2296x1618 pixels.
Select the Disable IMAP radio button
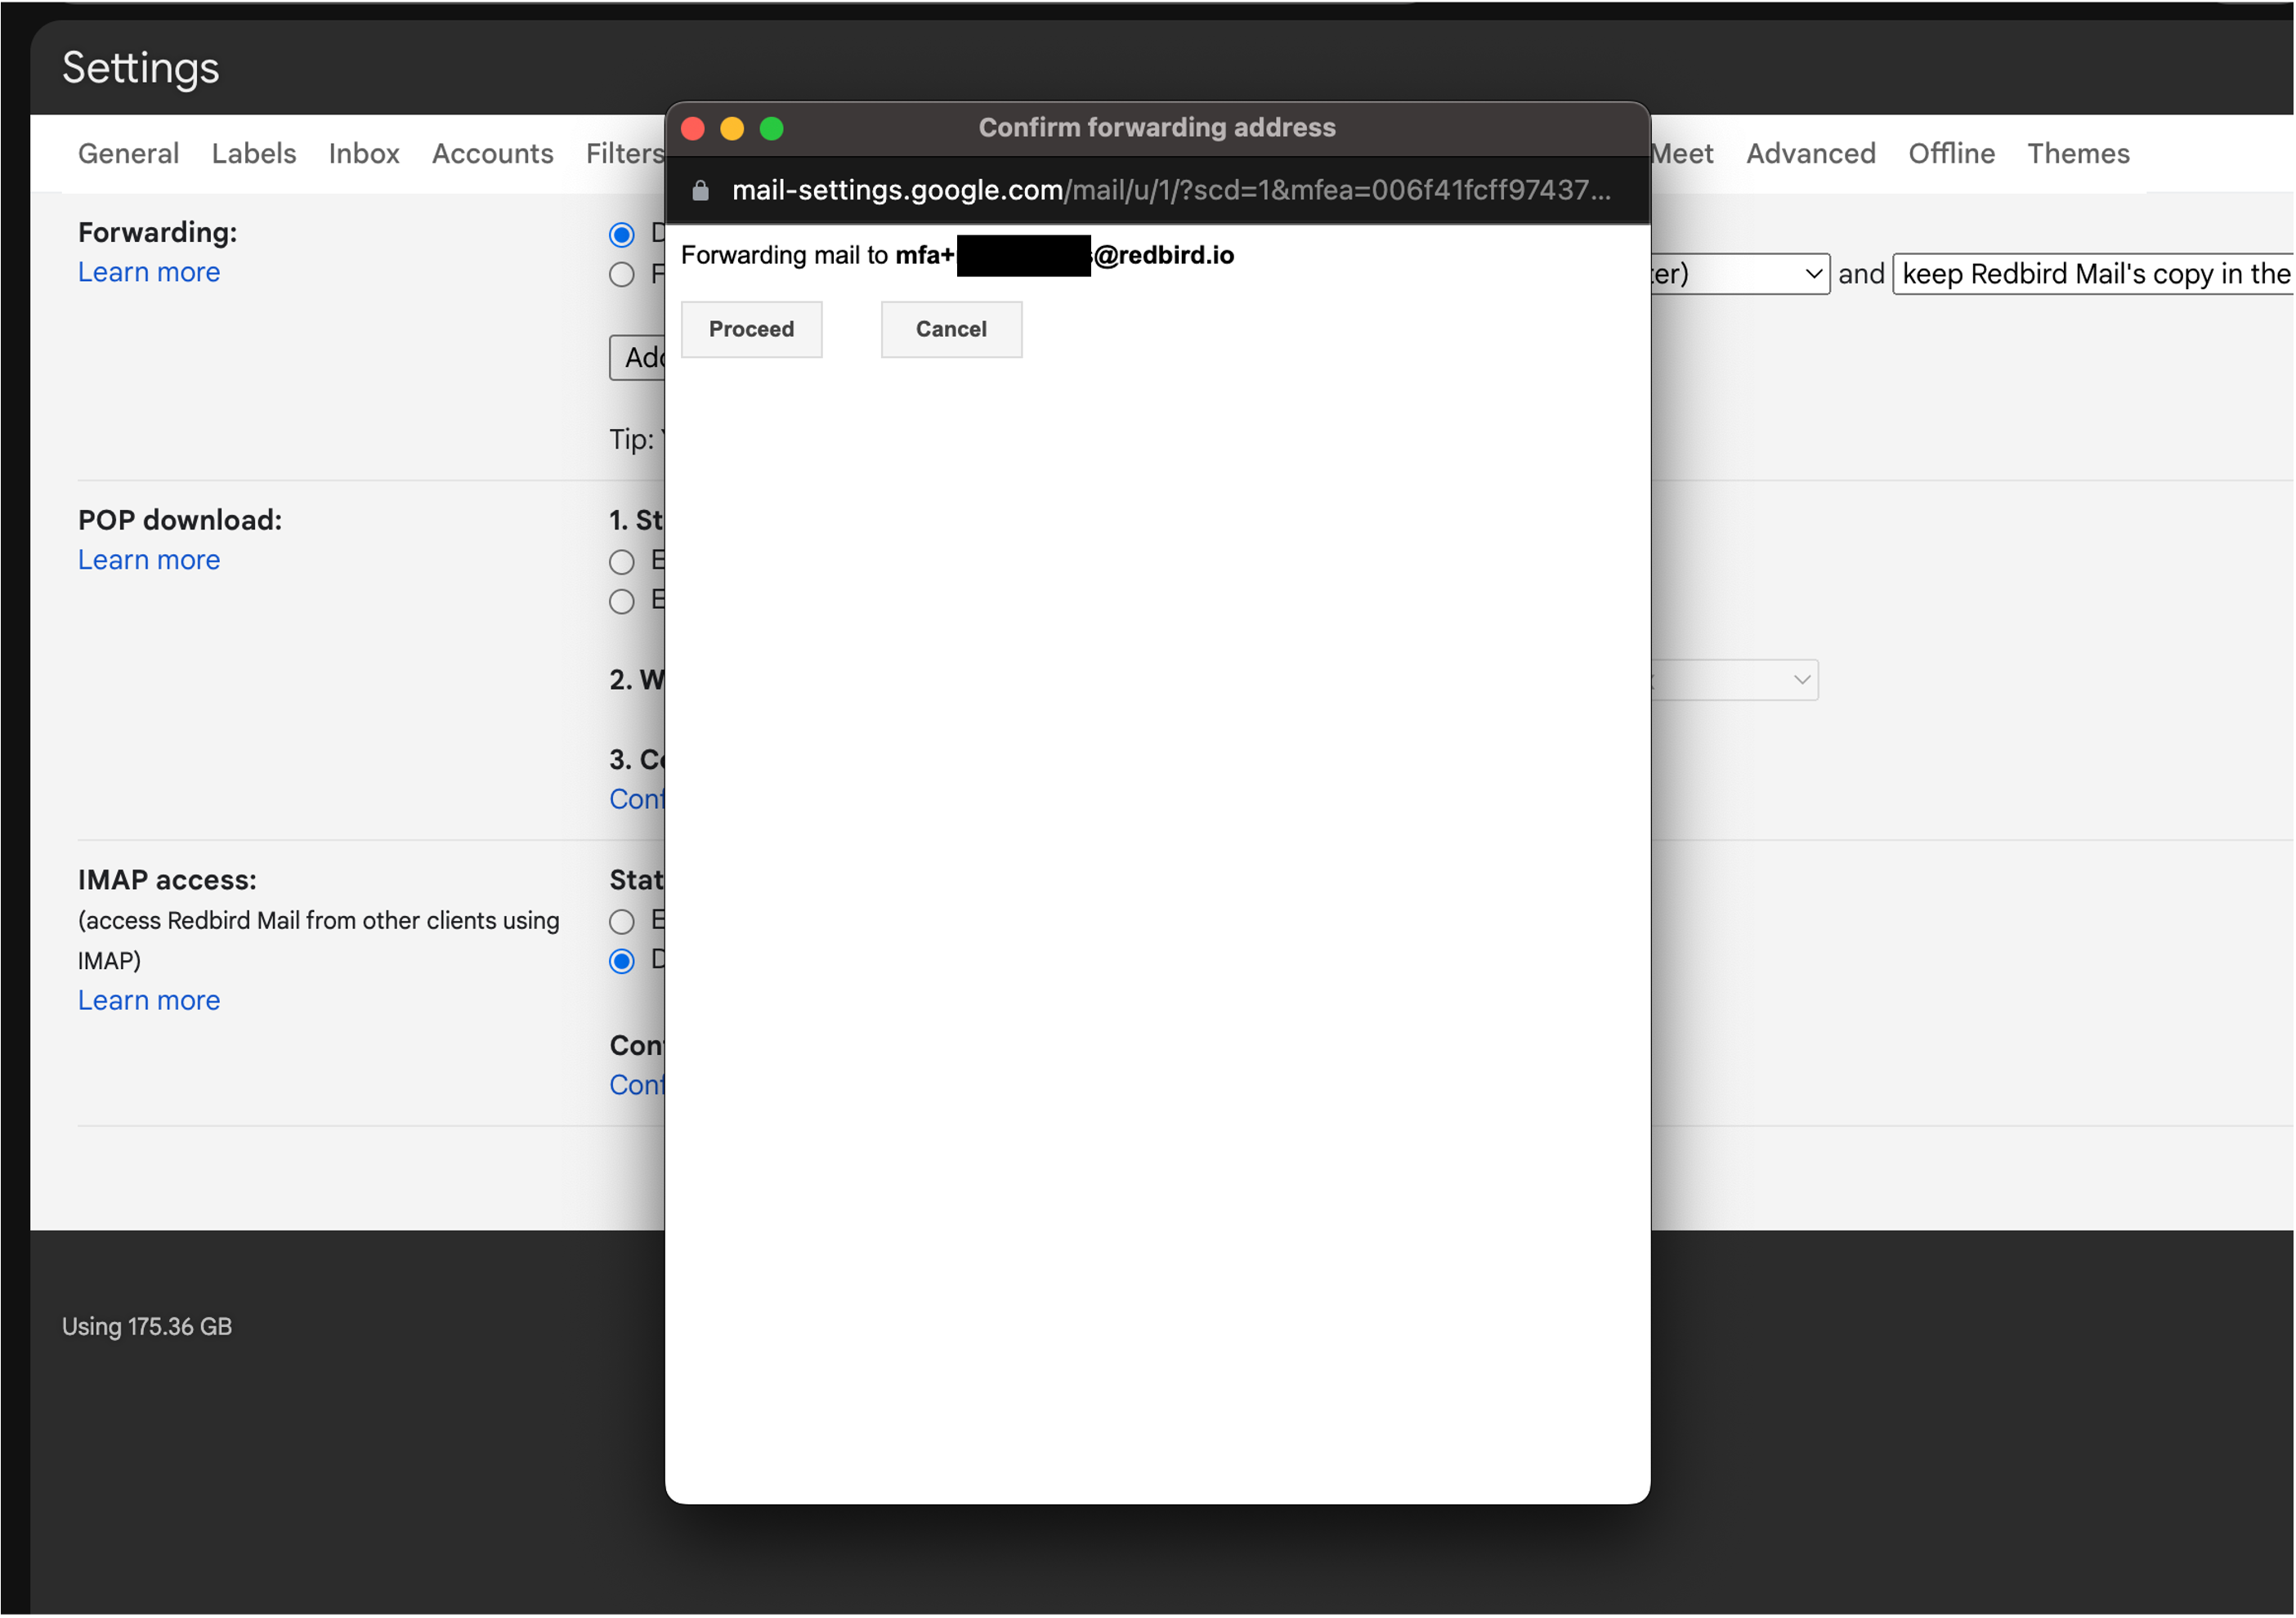(x=622, y=960)
